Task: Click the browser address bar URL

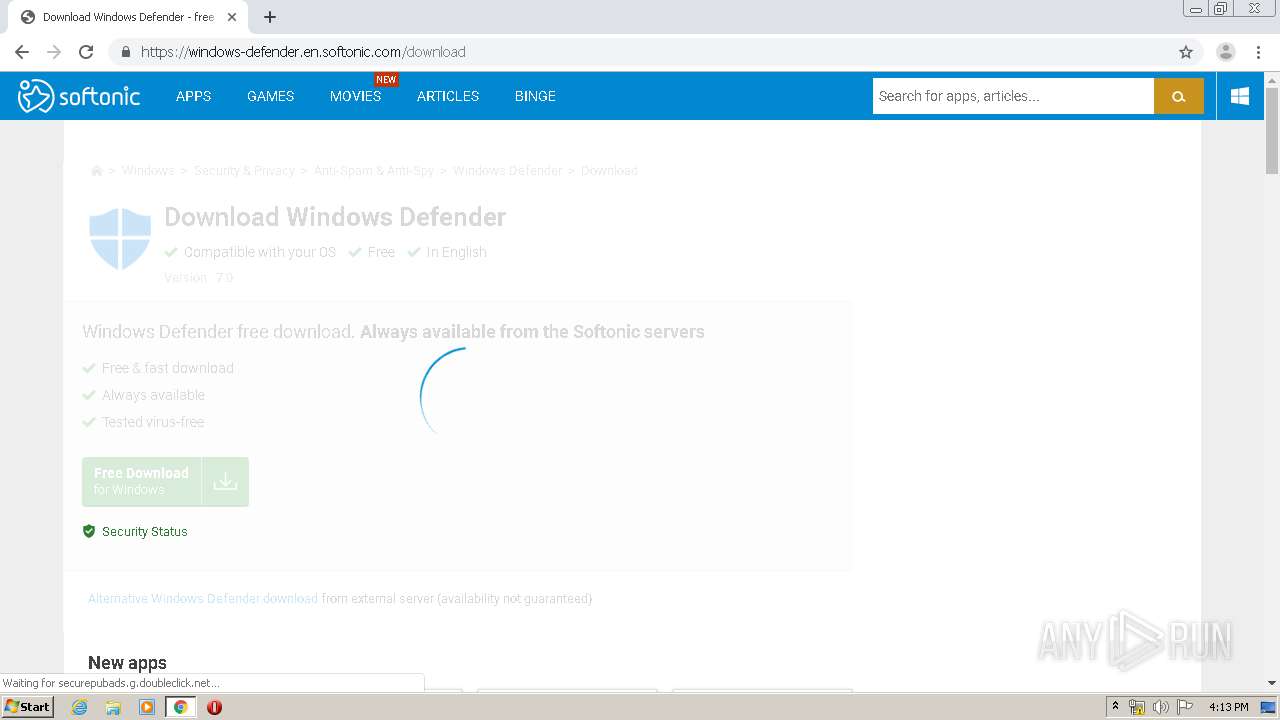Action: (303, 52)
